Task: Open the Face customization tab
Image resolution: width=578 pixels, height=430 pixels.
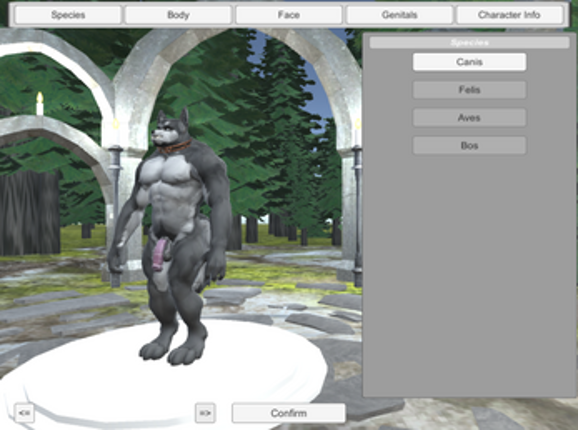Action: pos(289,15)
